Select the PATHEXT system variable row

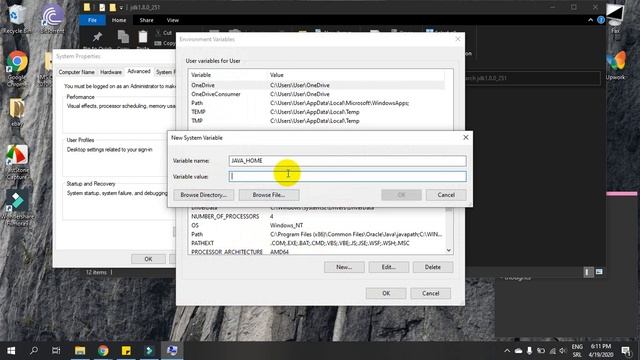click(x=317, y=243)
